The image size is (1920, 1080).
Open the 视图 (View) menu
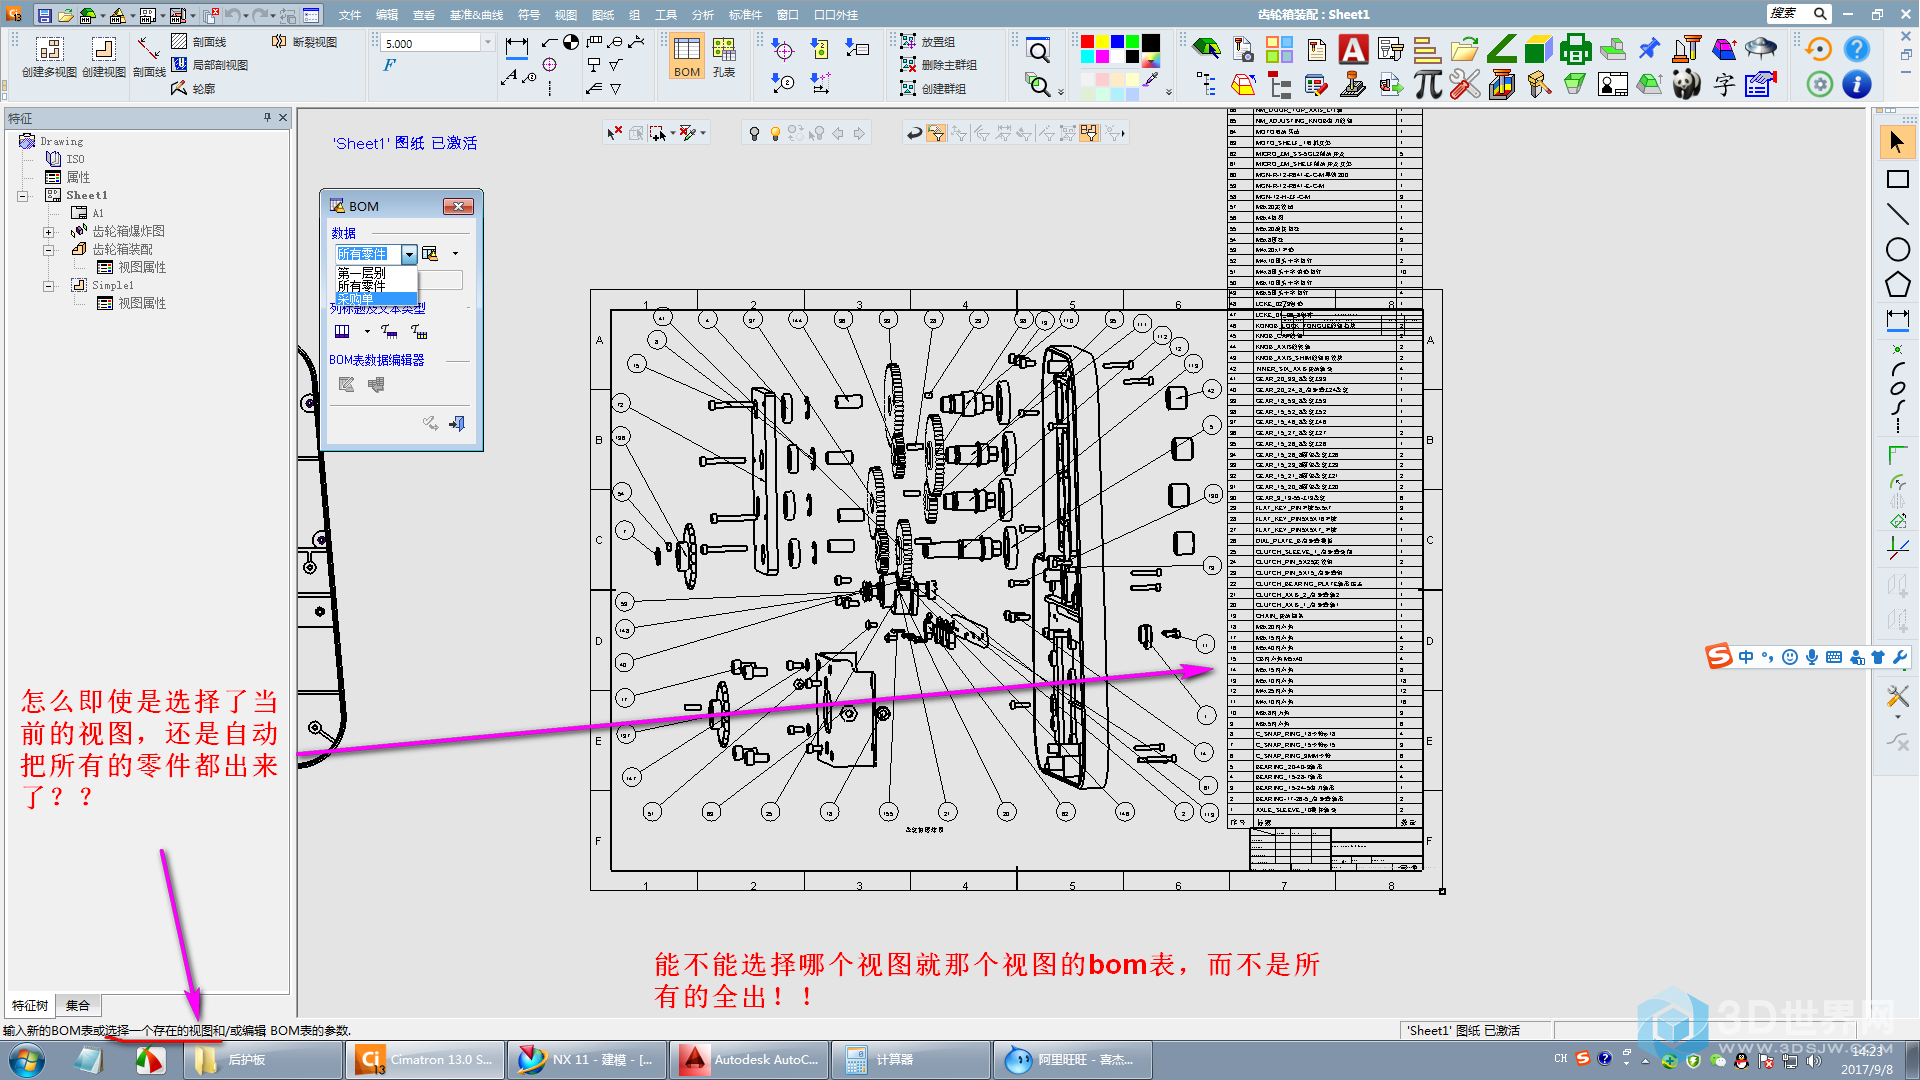(x=566, y=15)
